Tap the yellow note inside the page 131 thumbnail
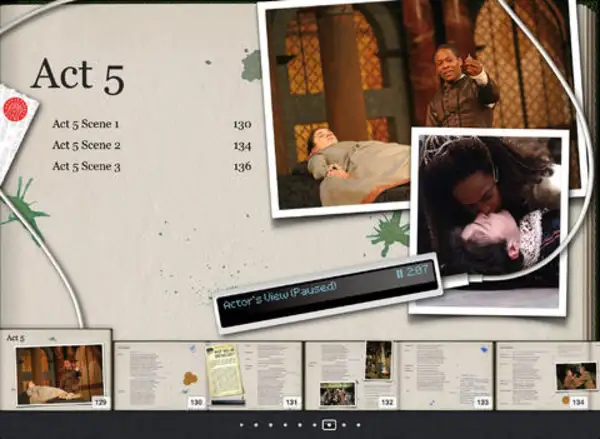This screenshot has height=439, width=600. click(x=224, y=370)
